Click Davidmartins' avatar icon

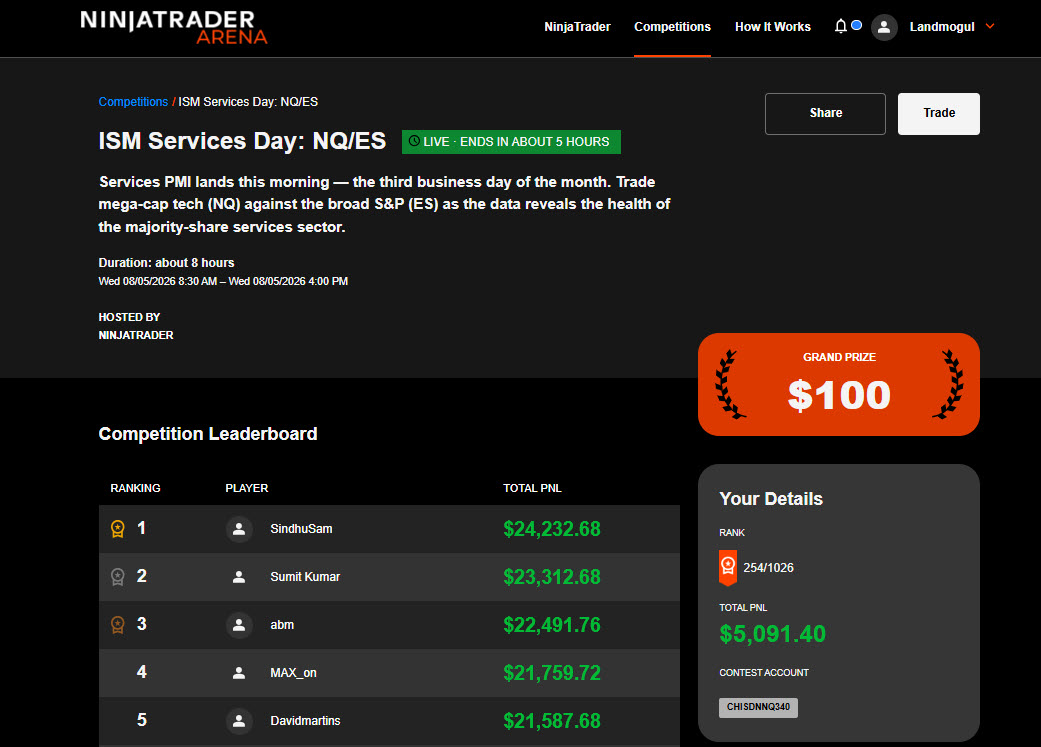(239, 720)
